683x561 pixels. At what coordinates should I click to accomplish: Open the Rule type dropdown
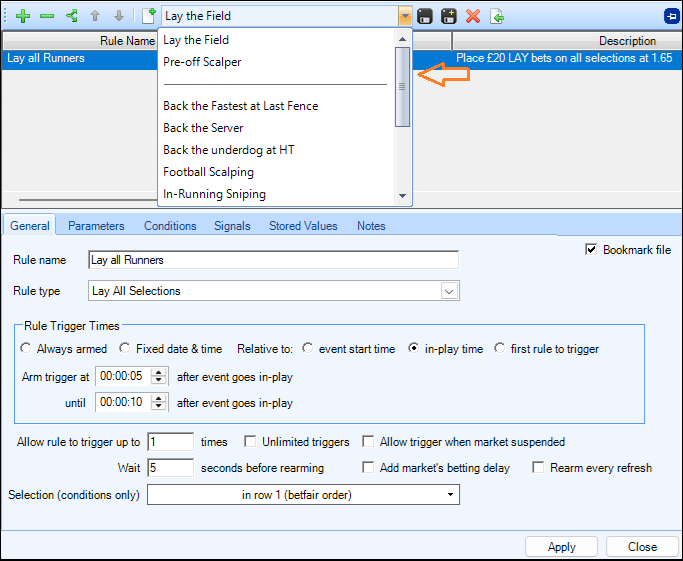449,291
